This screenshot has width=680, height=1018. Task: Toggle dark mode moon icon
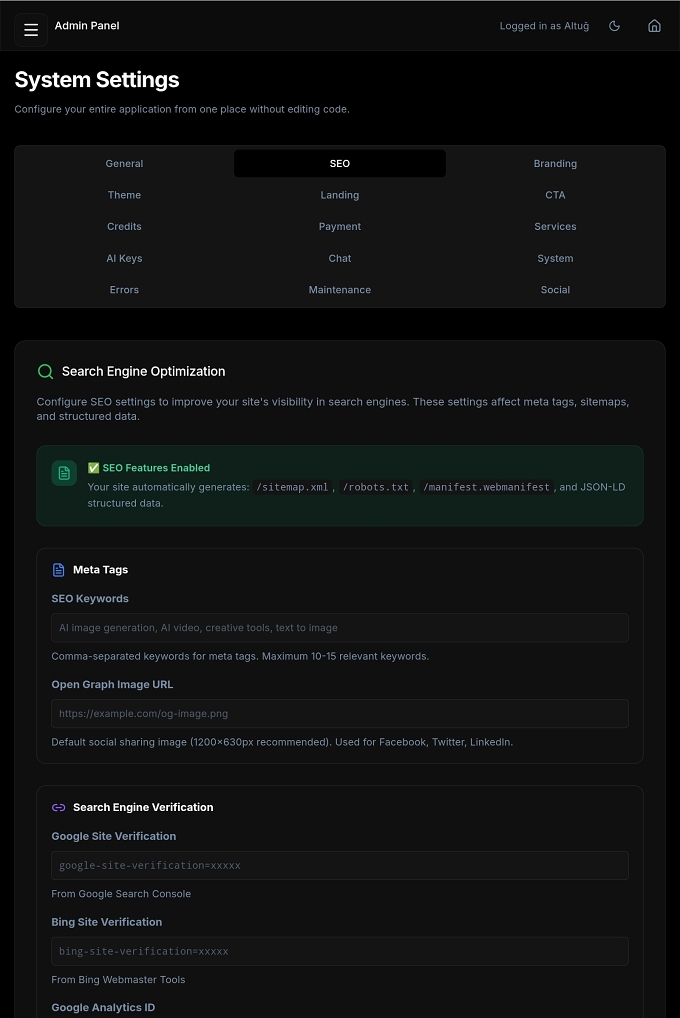614,26
